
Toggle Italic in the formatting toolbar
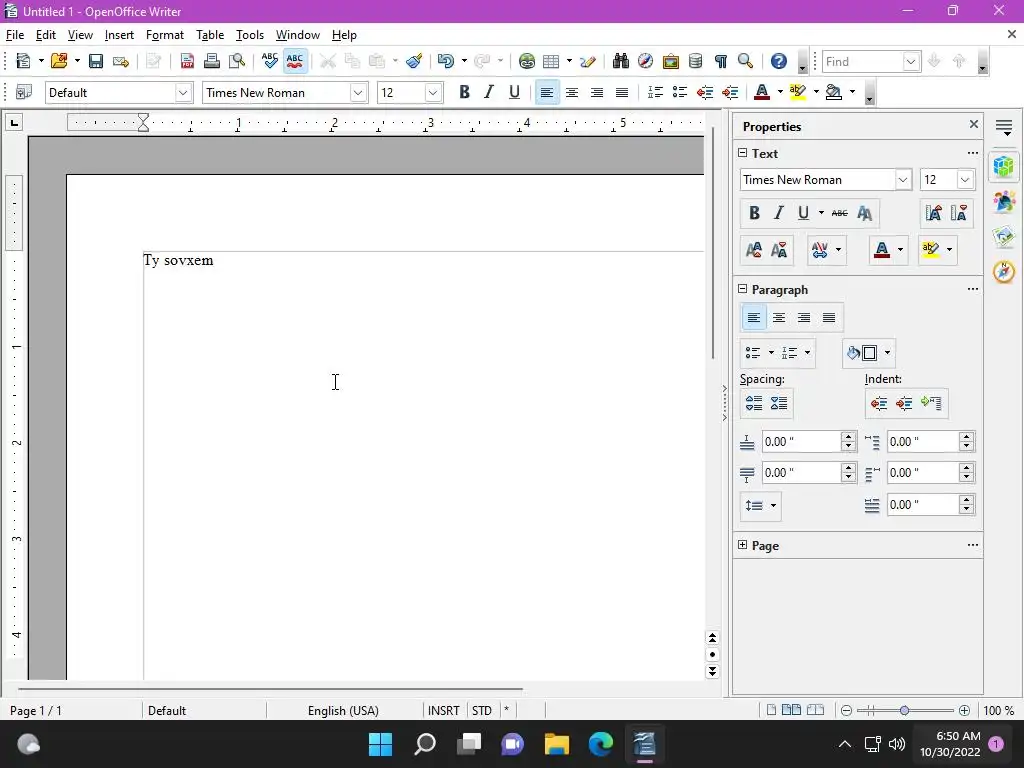[x=488, y=93]
